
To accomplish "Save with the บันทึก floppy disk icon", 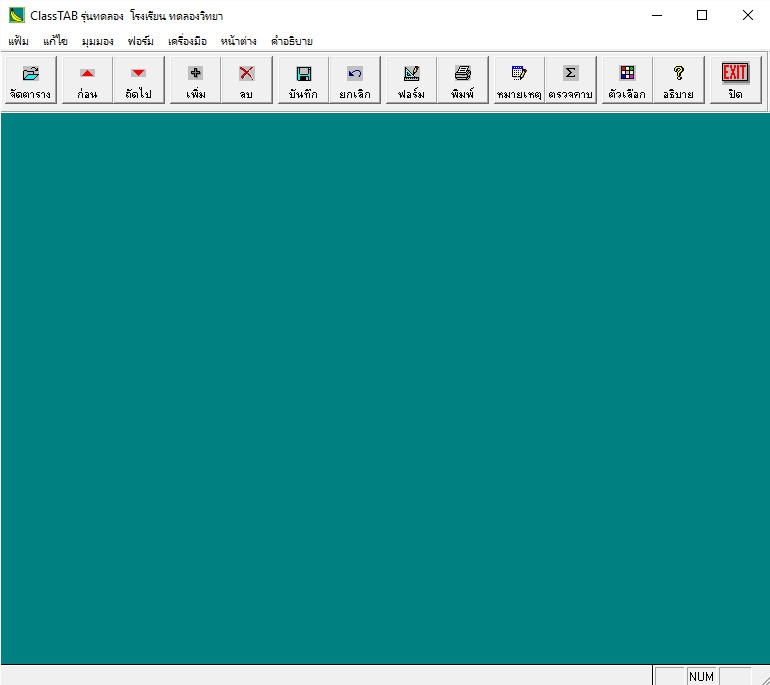I will pos(304,80).
